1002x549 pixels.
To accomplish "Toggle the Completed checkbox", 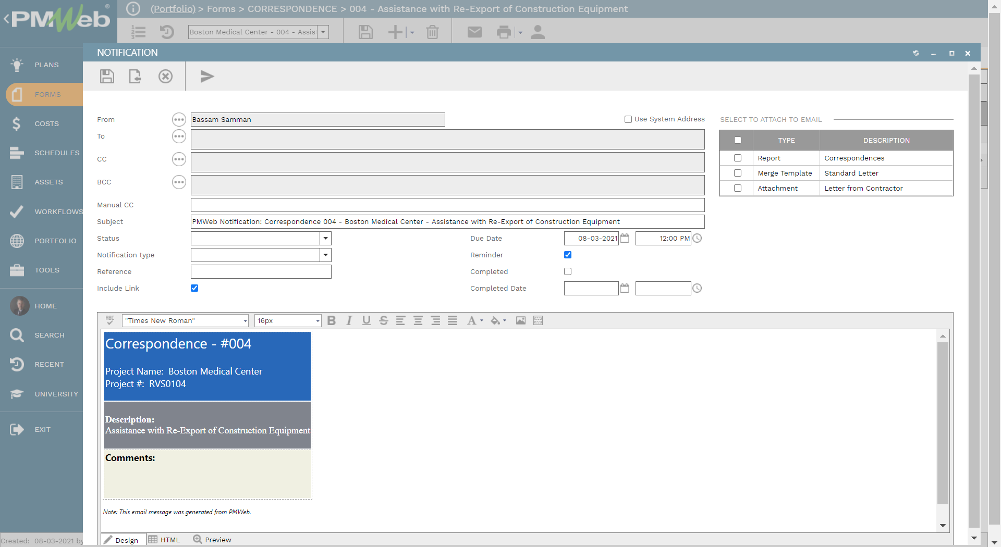I will pyautogui.click(x=567, y=272).
